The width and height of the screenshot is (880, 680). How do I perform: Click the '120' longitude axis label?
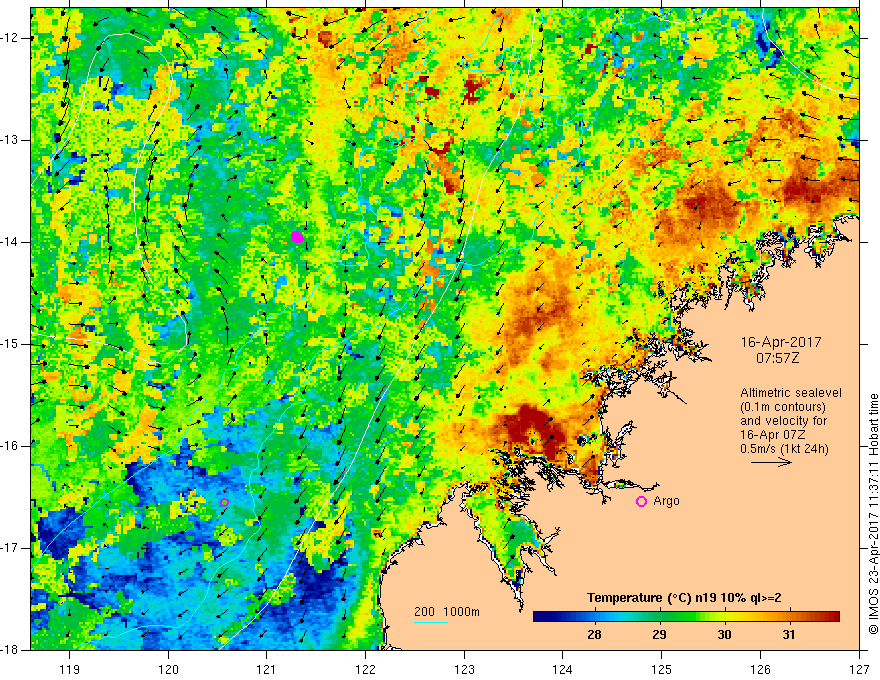click(x=168, y=669)
